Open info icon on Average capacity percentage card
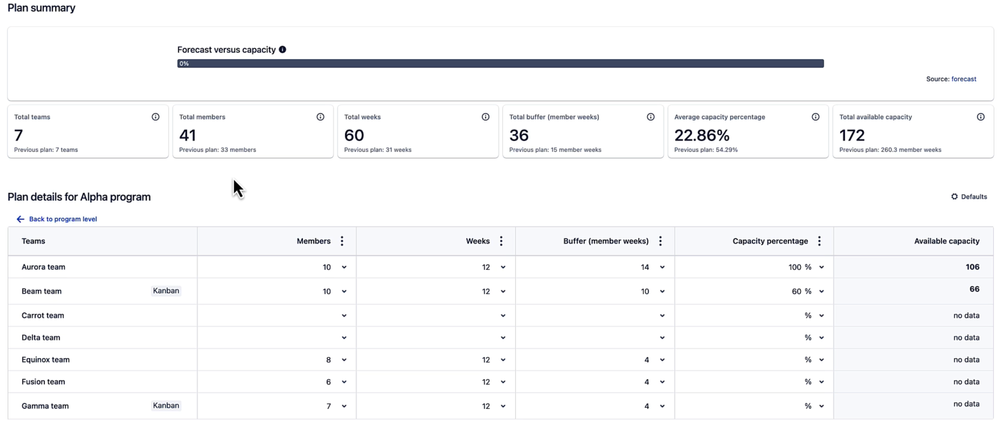Image resolution: width=999 pixels, height=423 pixels. 816,117
